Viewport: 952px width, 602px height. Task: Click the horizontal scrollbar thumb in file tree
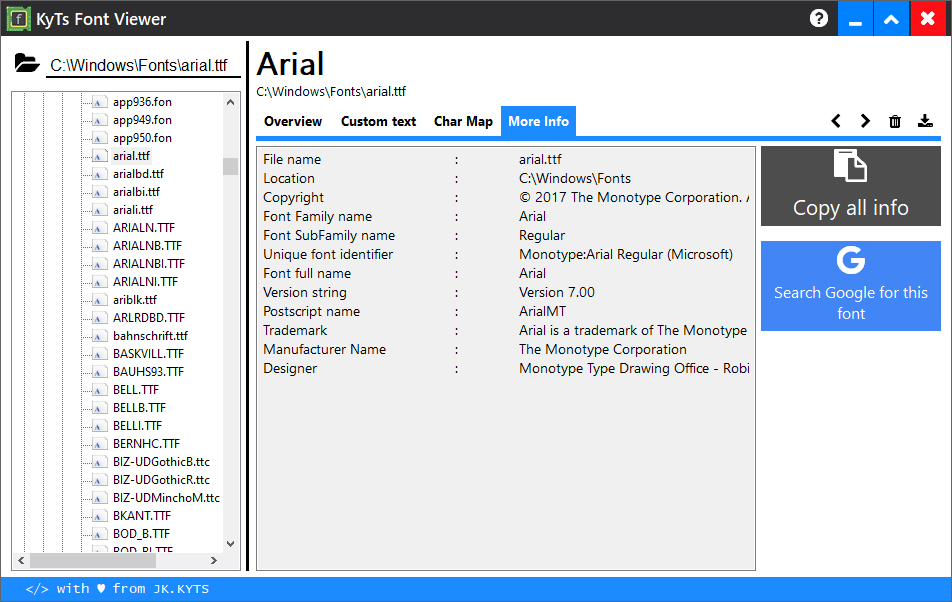point(93,561)
